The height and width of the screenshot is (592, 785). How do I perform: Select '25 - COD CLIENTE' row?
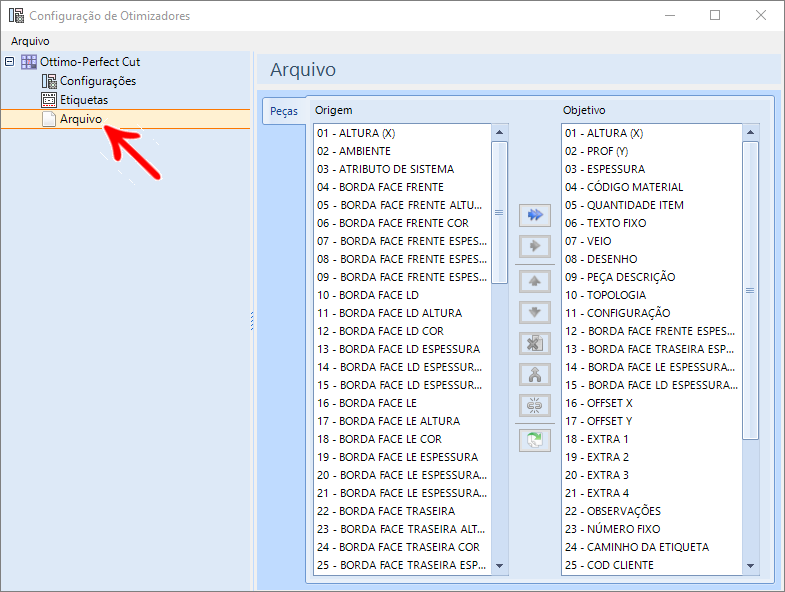[652, 566]
